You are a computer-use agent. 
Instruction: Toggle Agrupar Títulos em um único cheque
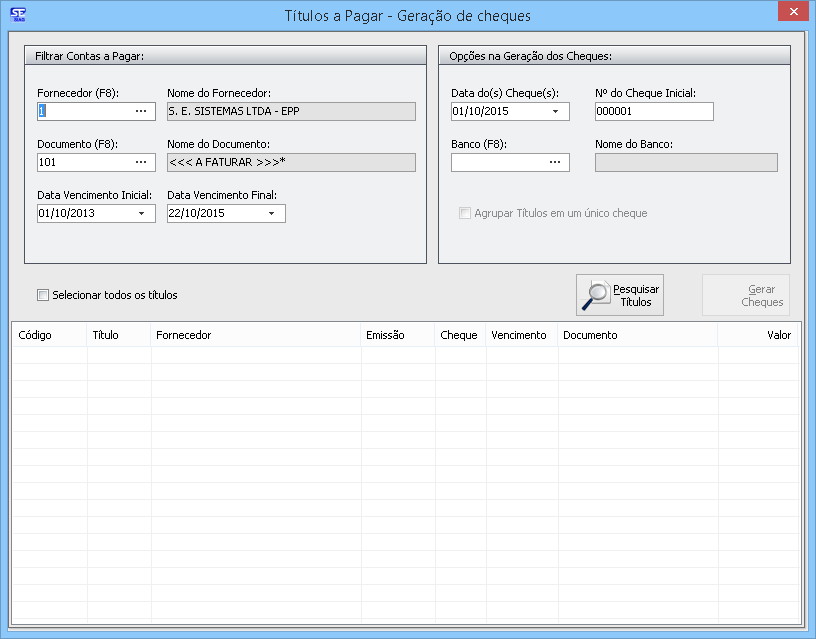pos(465,213)
